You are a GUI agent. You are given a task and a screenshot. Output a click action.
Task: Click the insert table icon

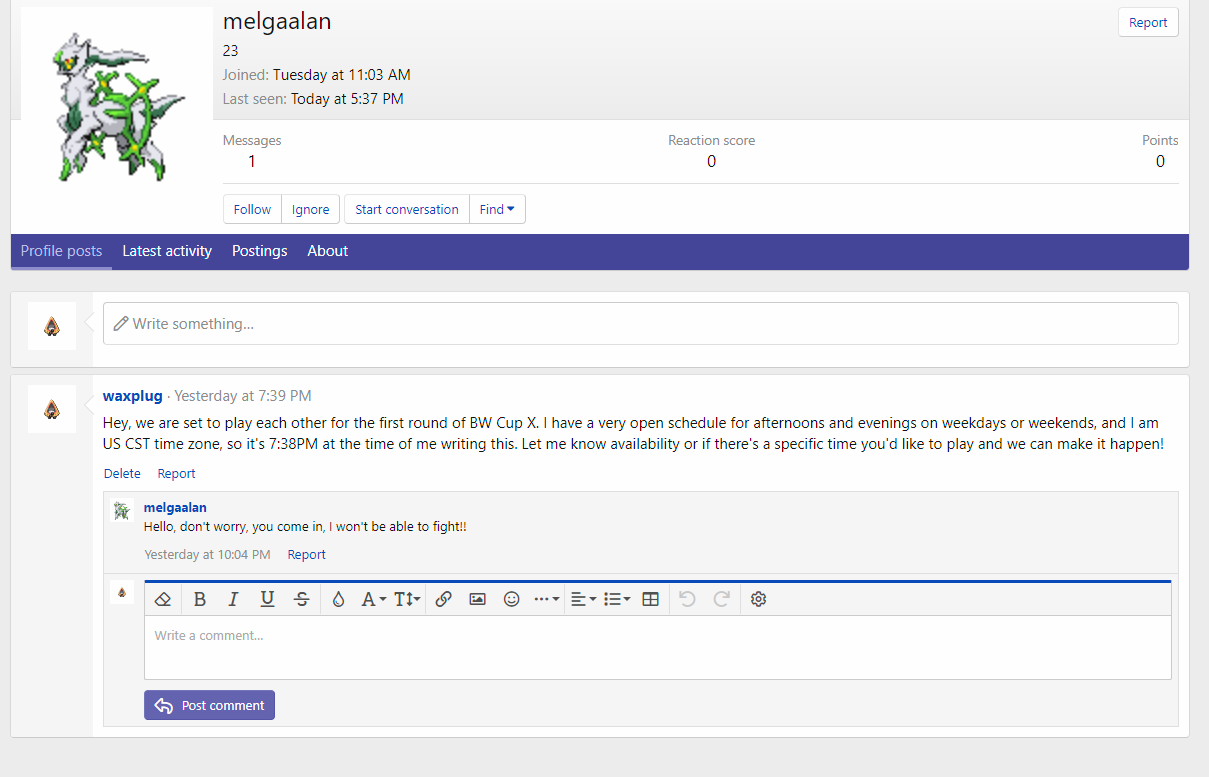(x=650, y=599)
